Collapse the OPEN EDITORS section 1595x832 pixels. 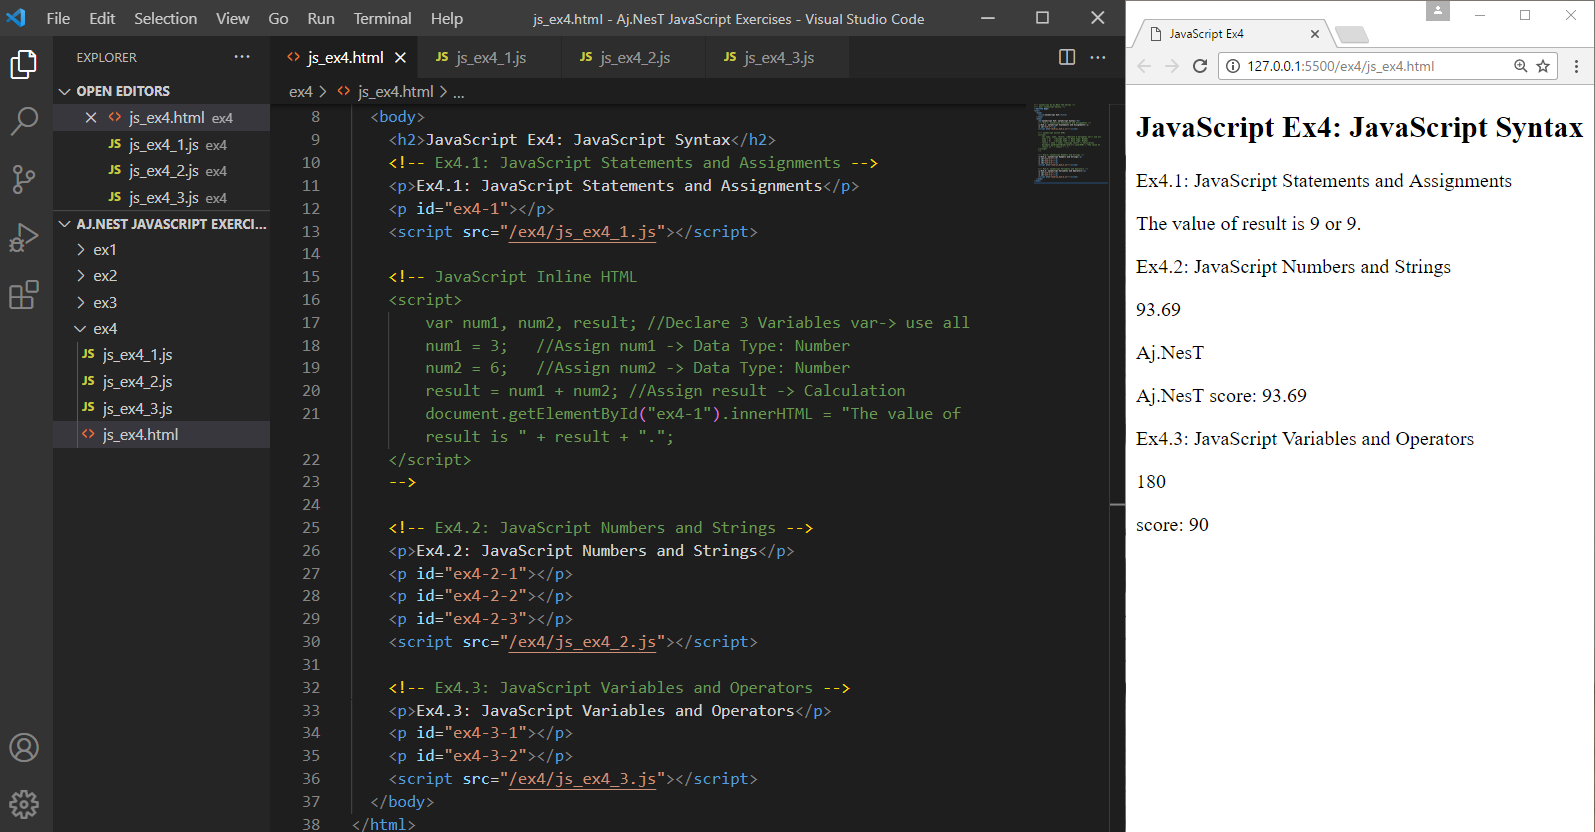66,91
